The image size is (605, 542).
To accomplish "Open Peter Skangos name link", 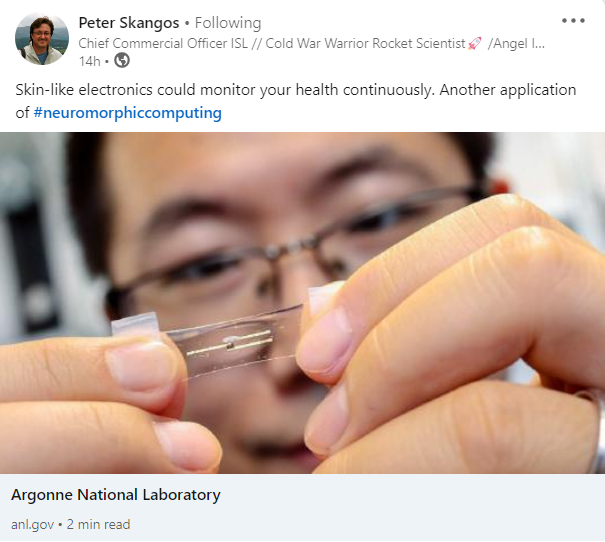I will 129,23.
